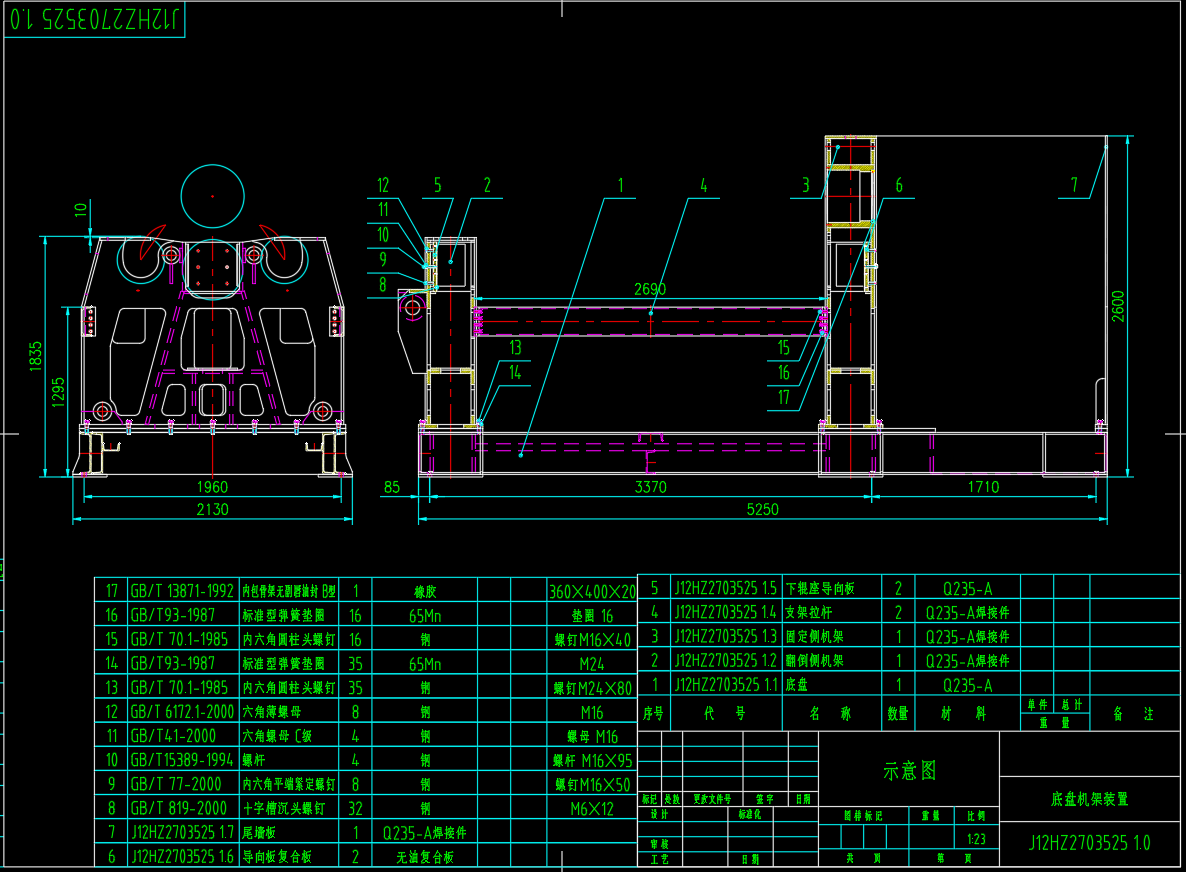Click the J12HZ2703525 1.3 code cell

(726, 636)
